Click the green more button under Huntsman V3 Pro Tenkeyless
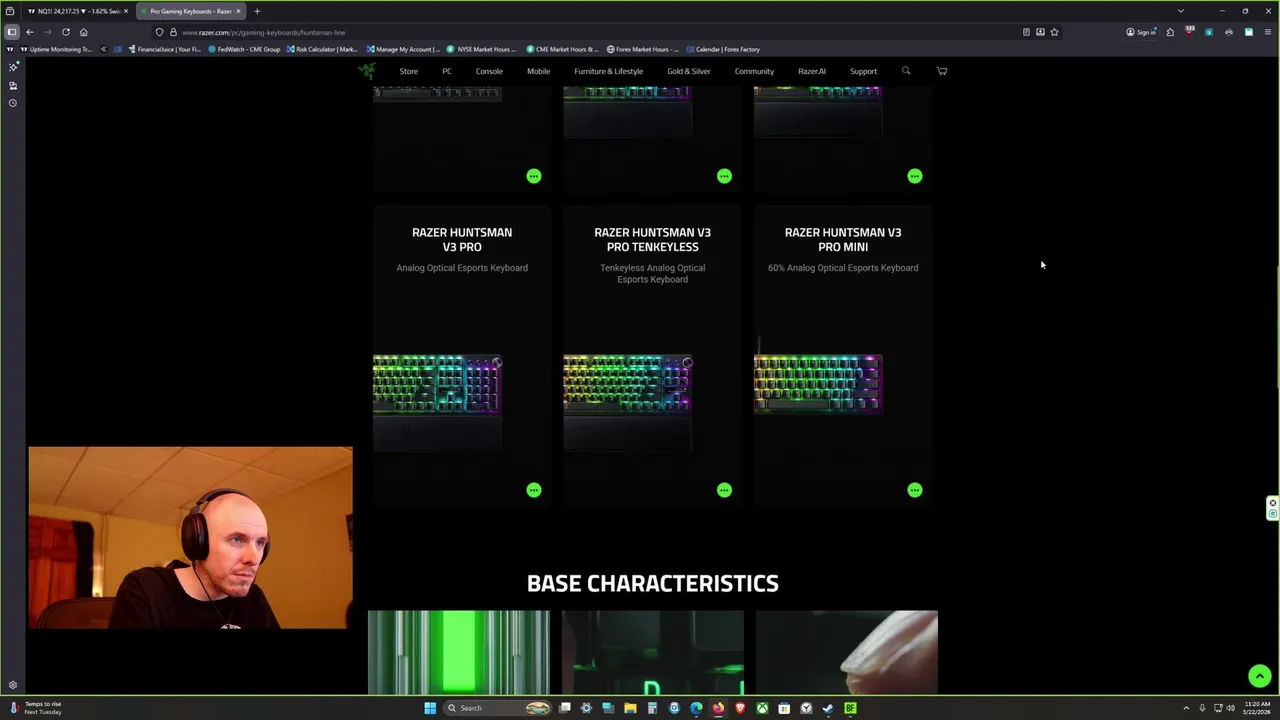 click(x=724, y=490)
